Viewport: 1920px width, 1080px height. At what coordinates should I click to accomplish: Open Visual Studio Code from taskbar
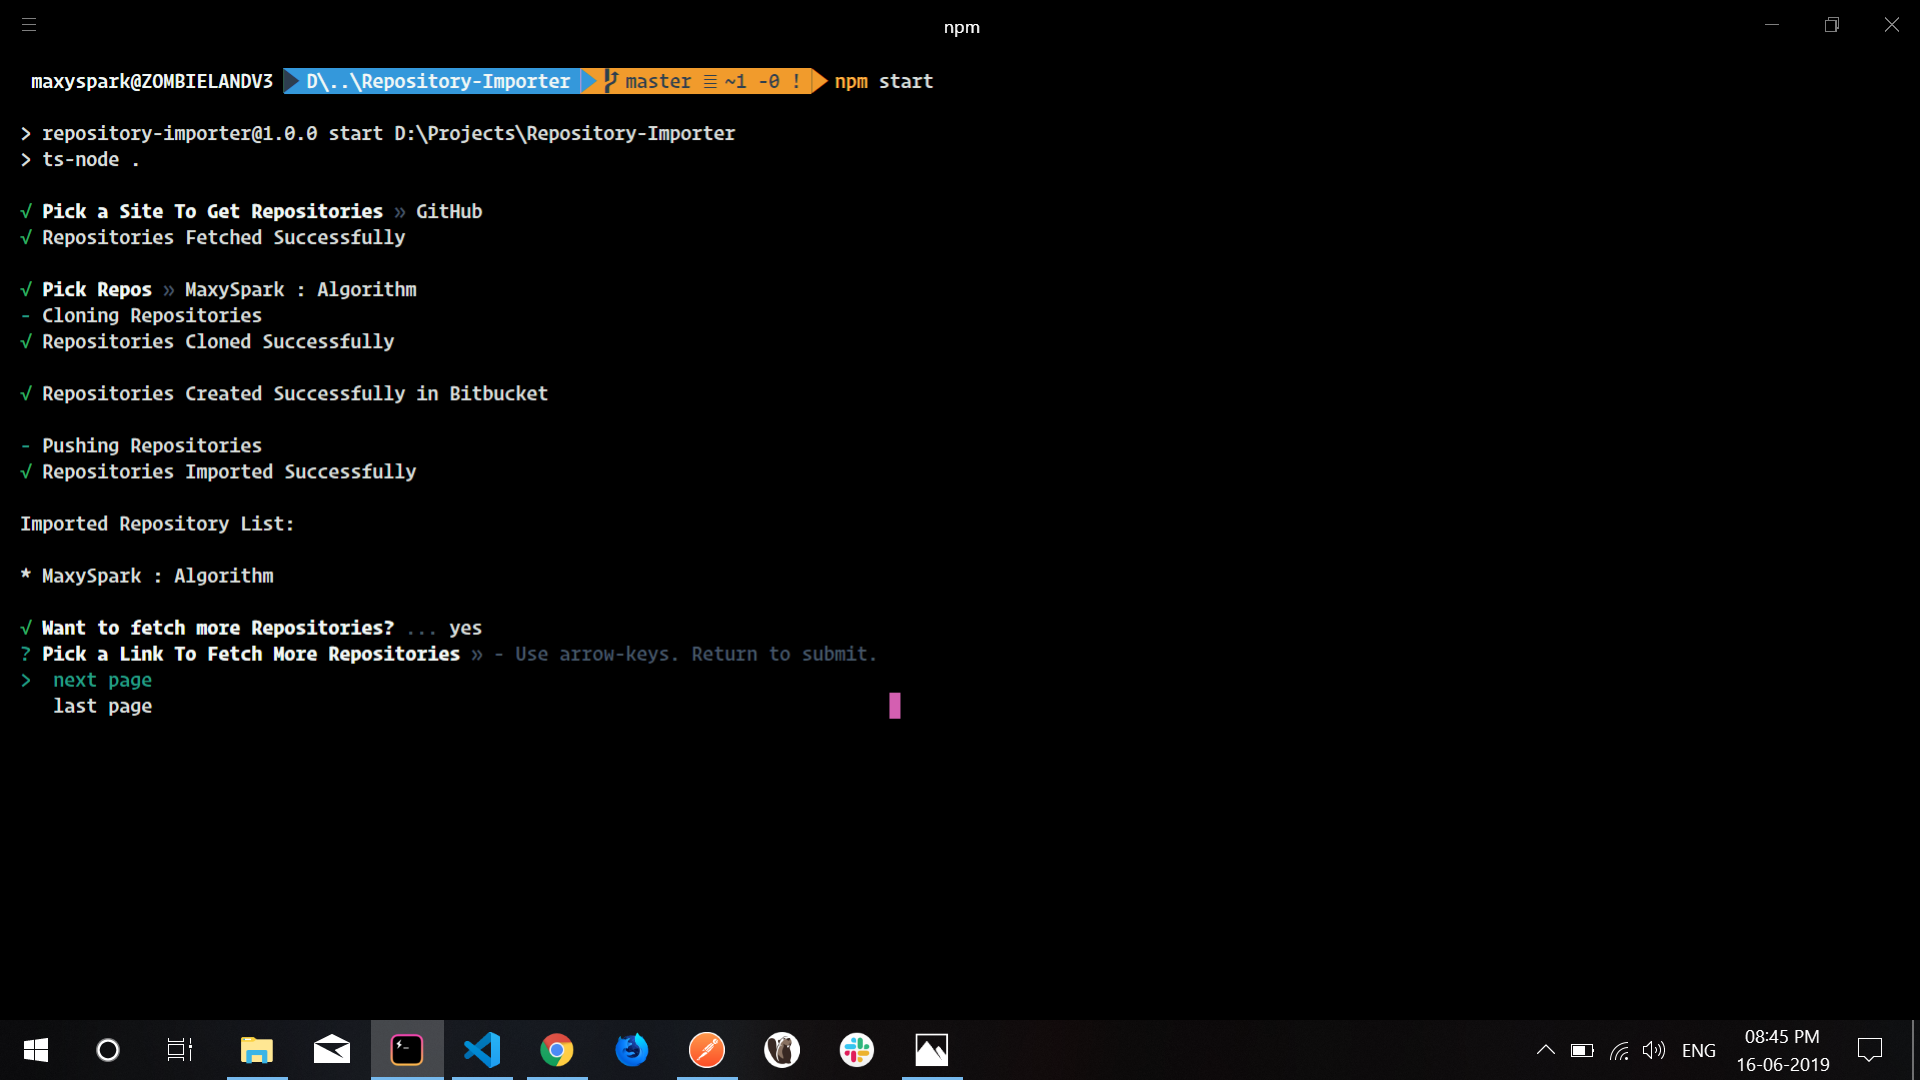(x=482, y=1050)
